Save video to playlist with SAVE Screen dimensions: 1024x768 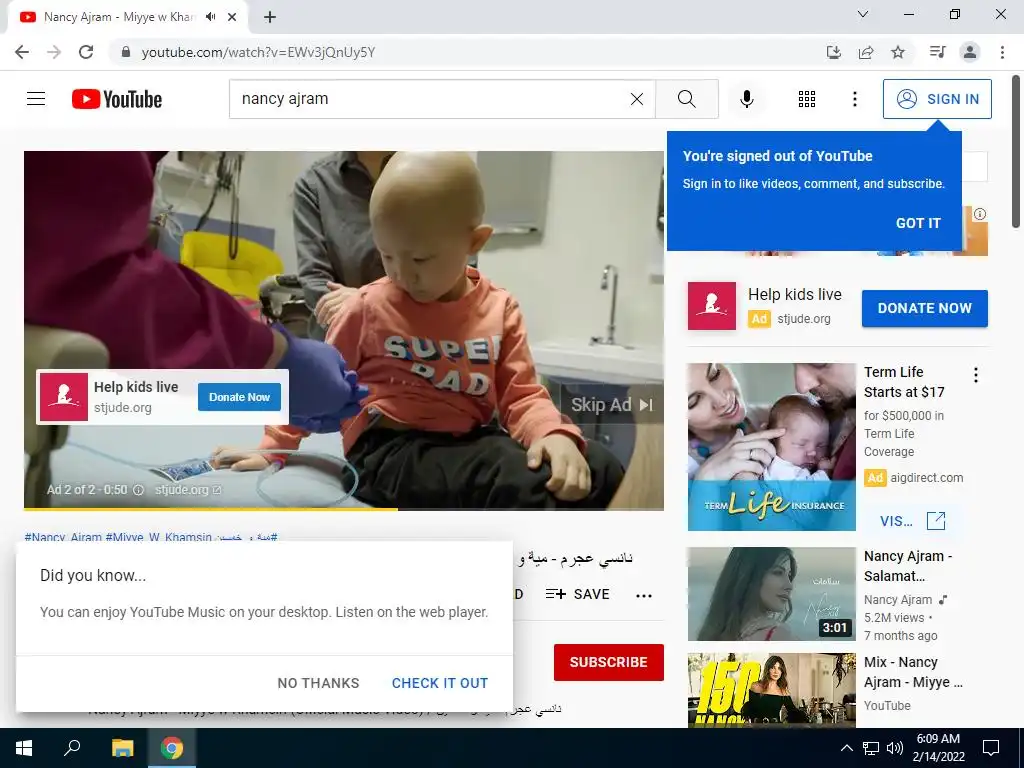577,594
